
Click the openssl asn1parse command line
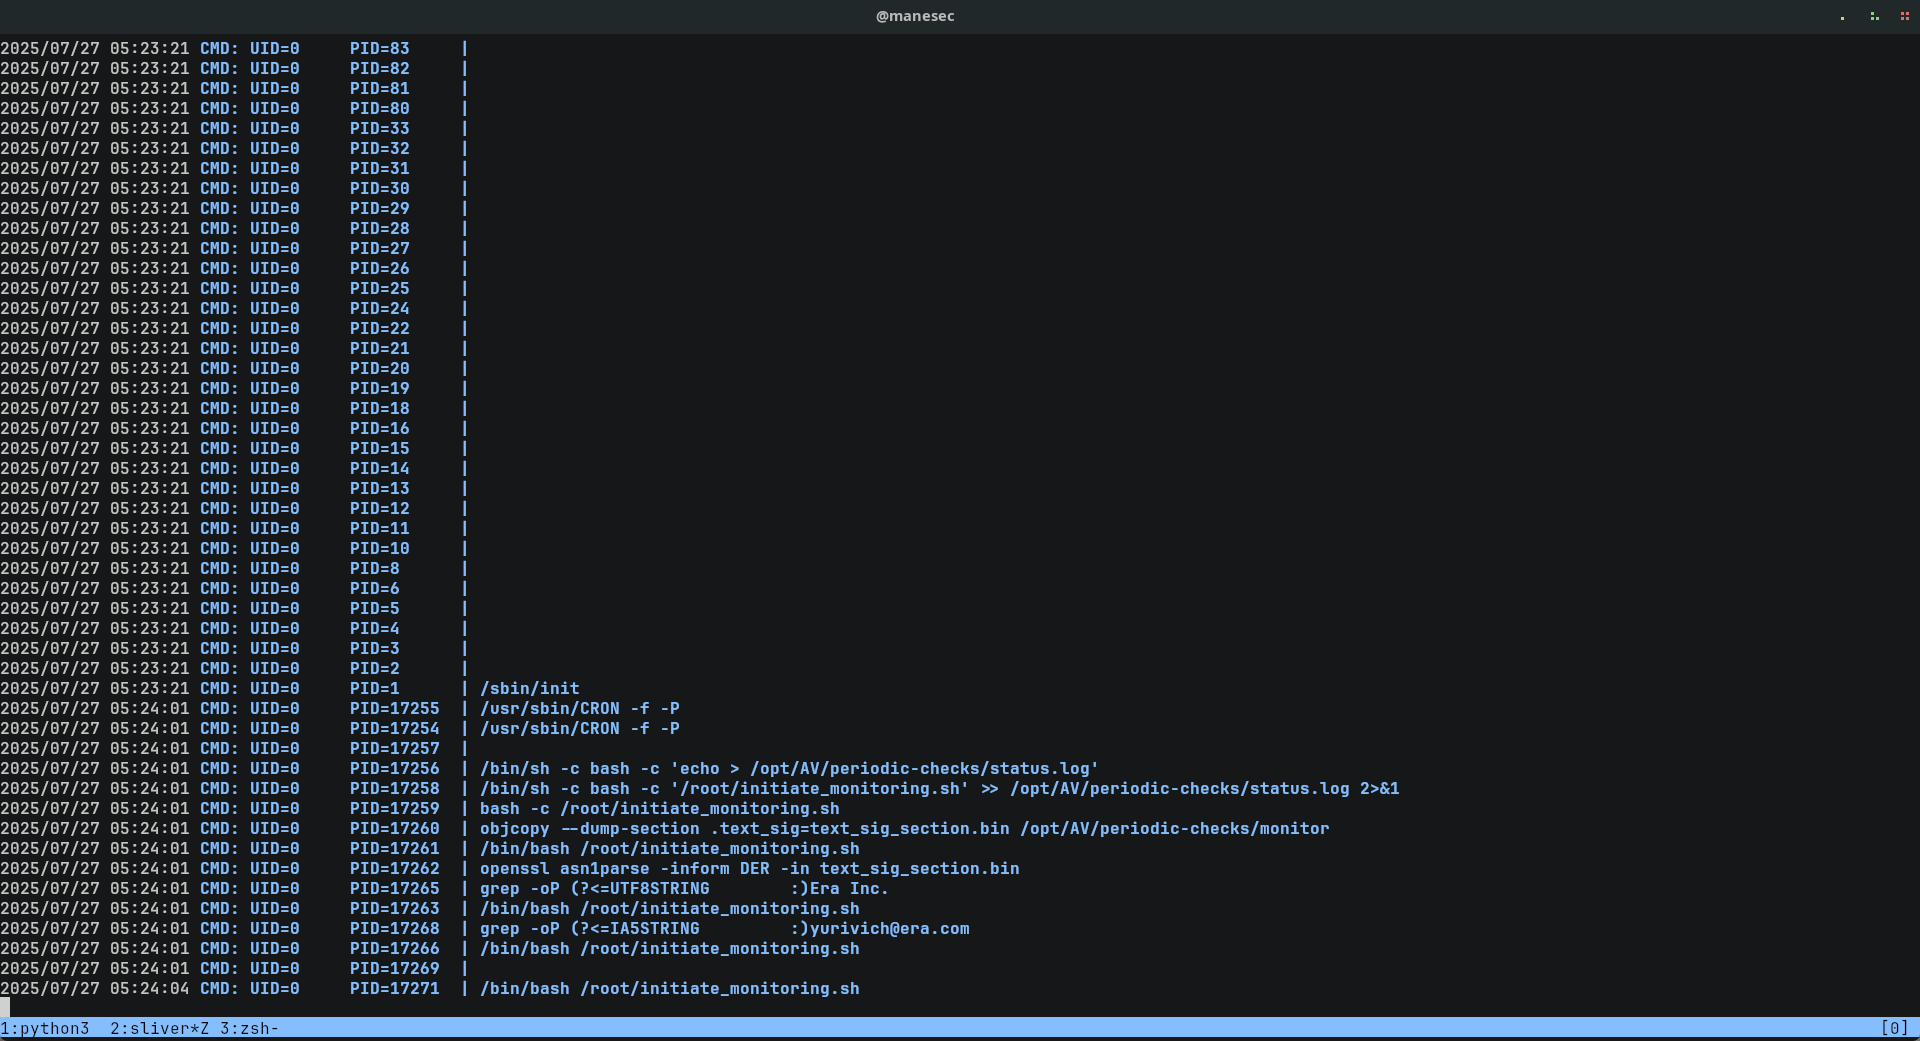pos(749,868)
